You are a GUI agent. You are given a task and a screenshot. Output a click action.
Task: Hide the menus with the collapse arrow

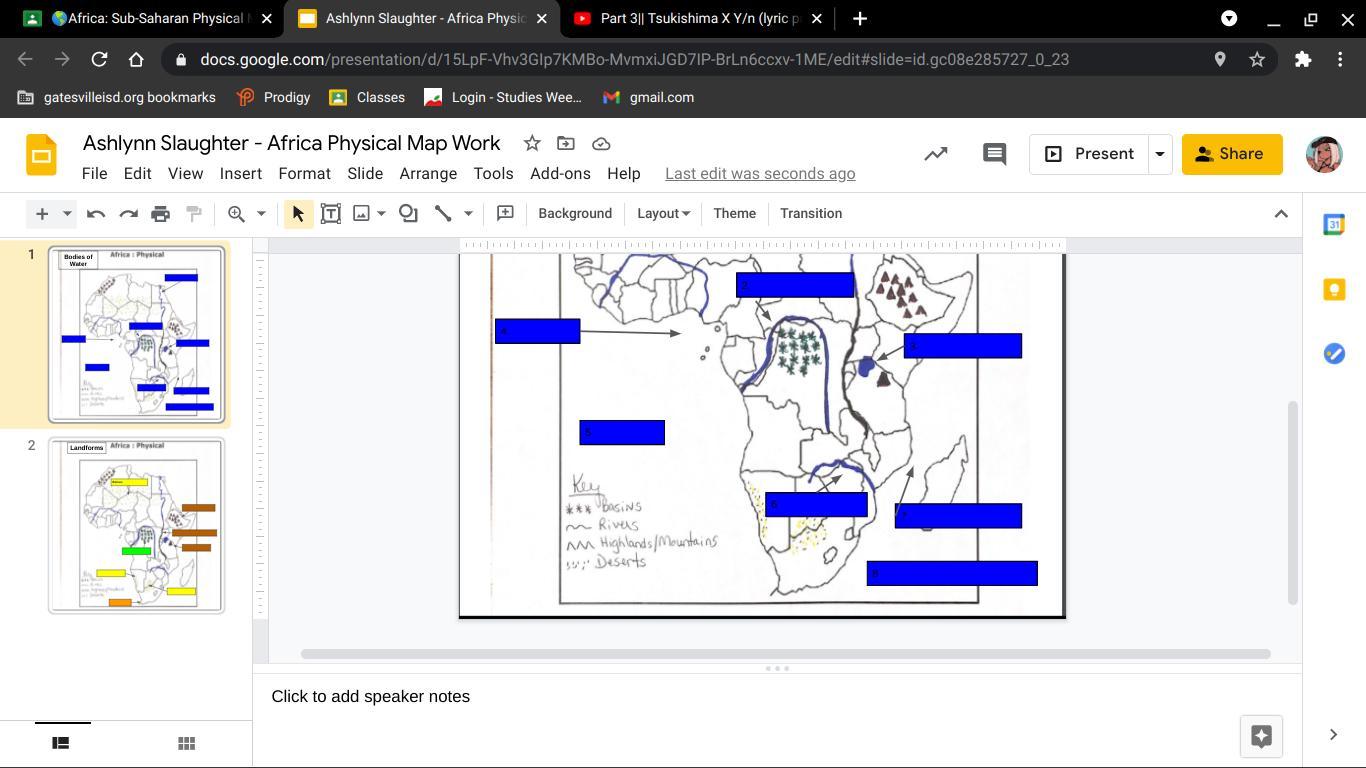click(x=1280, y=213)
